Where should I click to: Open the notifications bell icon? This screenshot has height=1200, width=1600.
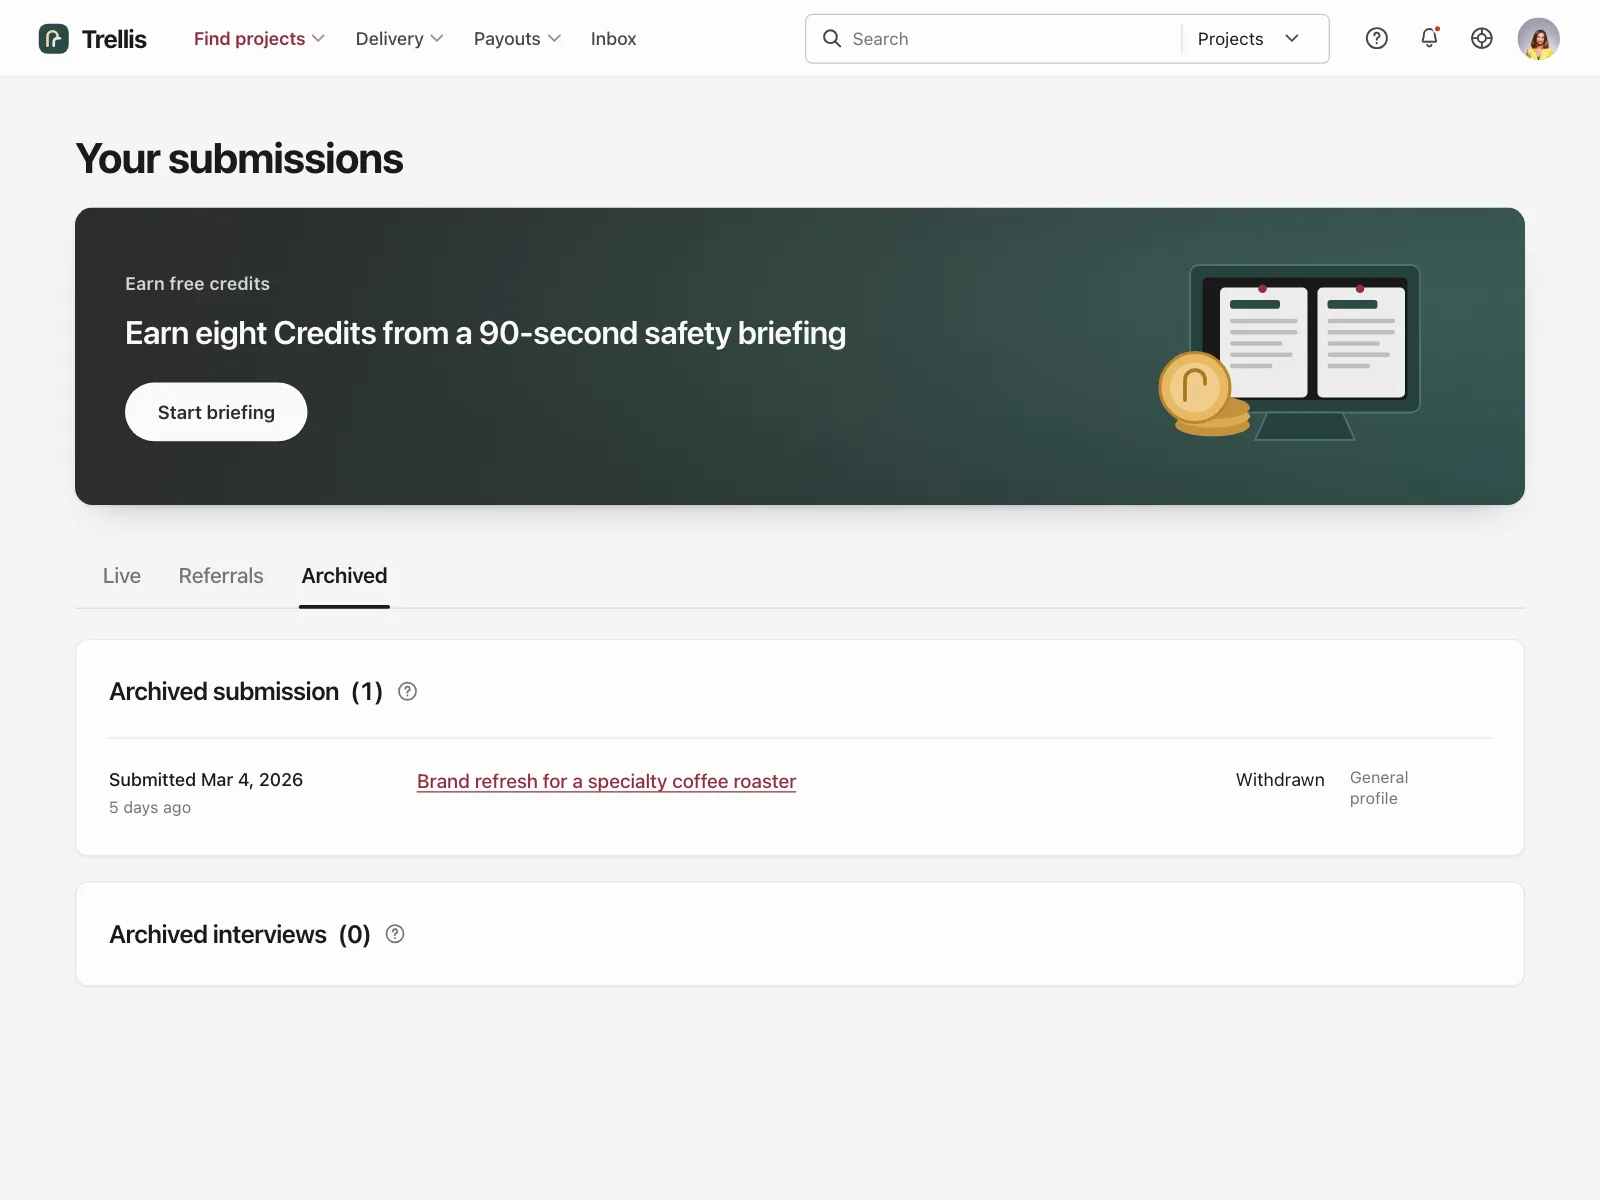coord(1430,38)
